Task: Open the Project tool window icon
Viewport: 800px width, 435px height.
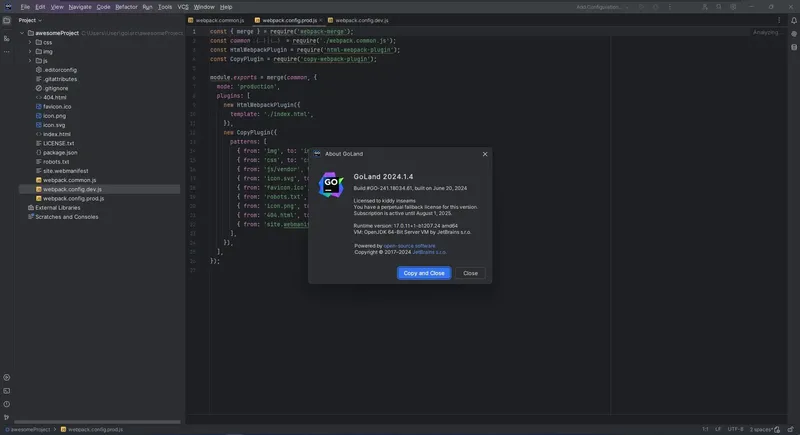Action: pos(7,20)
